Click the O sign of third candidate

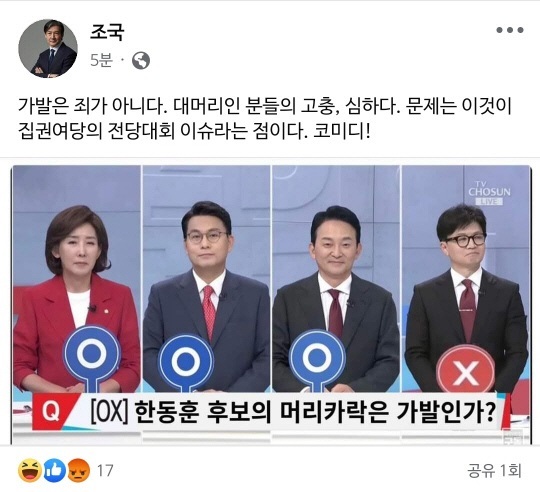[x=316, y=360]
